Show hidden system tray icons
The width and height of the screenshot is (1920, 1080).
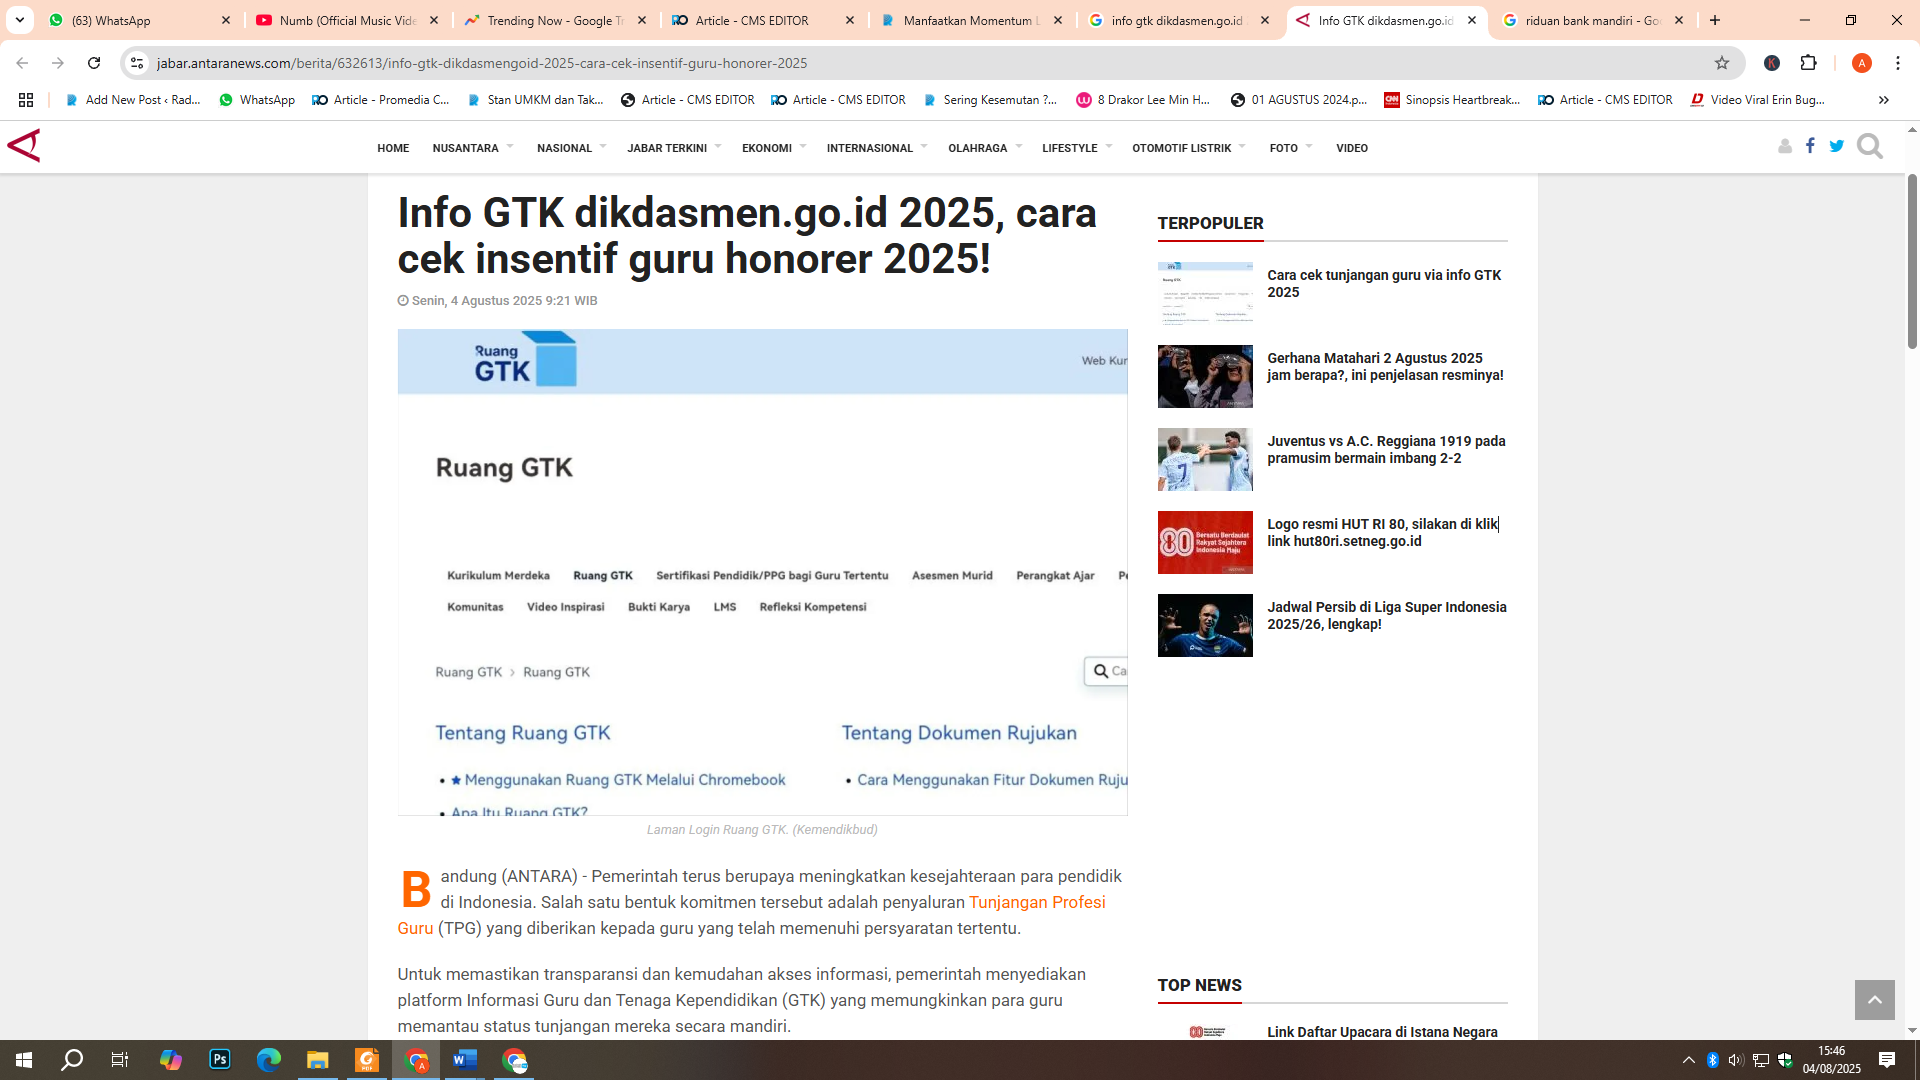(x=1688, y=1060)
